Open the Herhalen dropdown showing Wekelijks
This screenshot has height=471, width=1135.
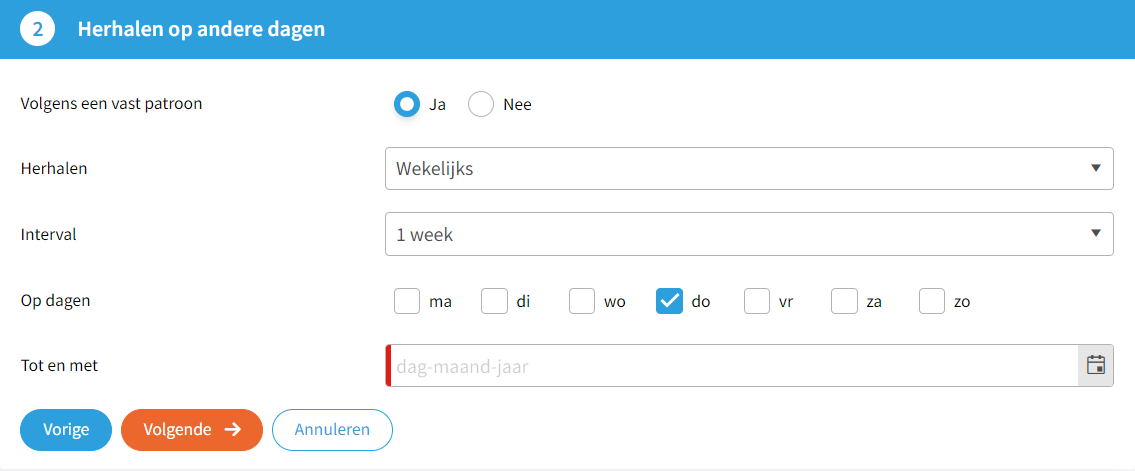tap(740, 169)
